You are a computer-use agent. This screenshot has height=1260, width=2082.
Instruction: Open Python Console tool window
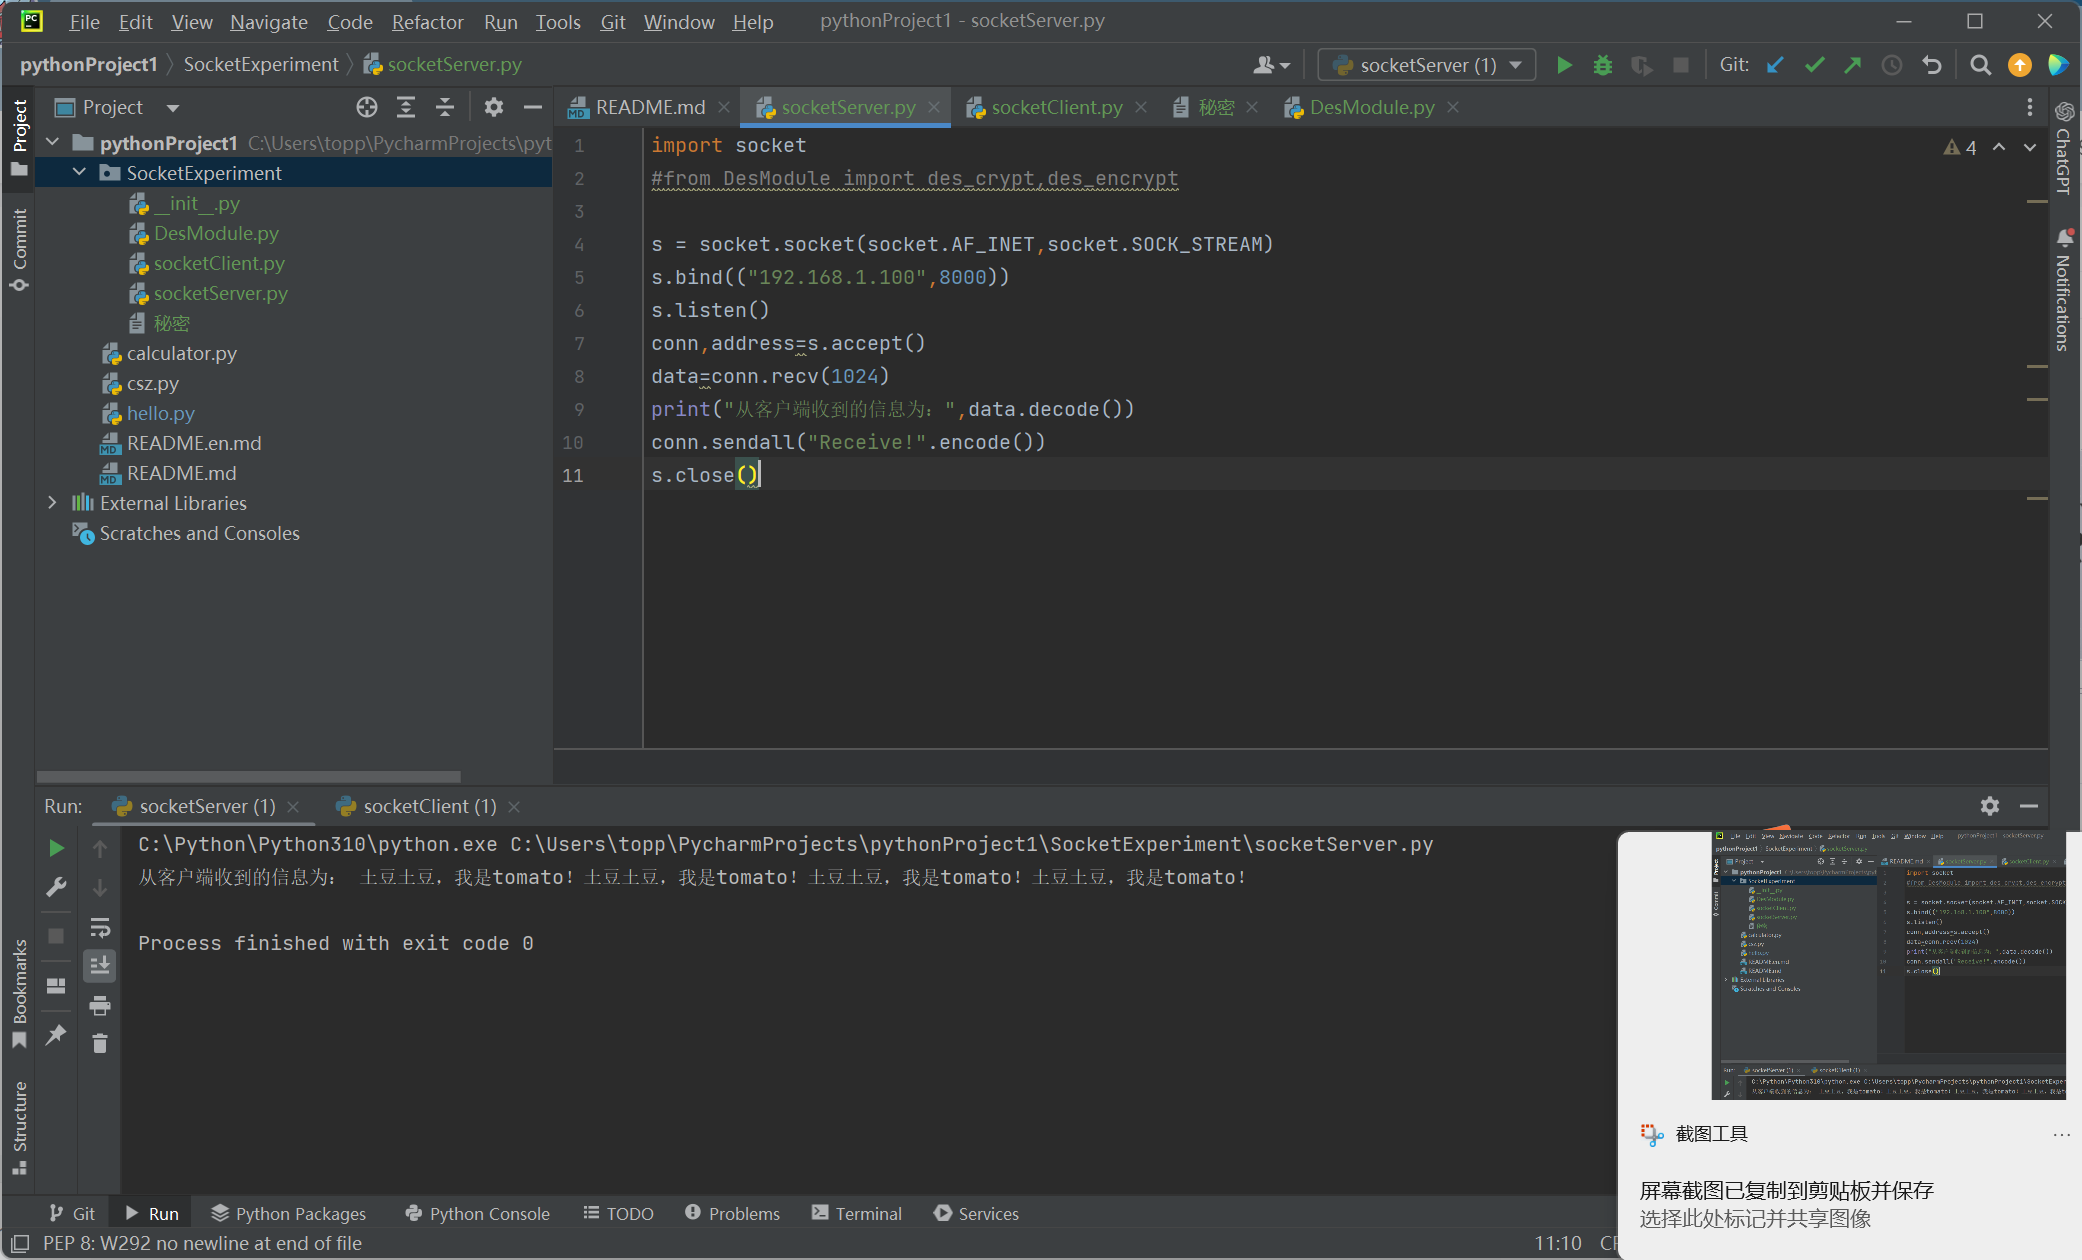click(x=478, y=1213)
